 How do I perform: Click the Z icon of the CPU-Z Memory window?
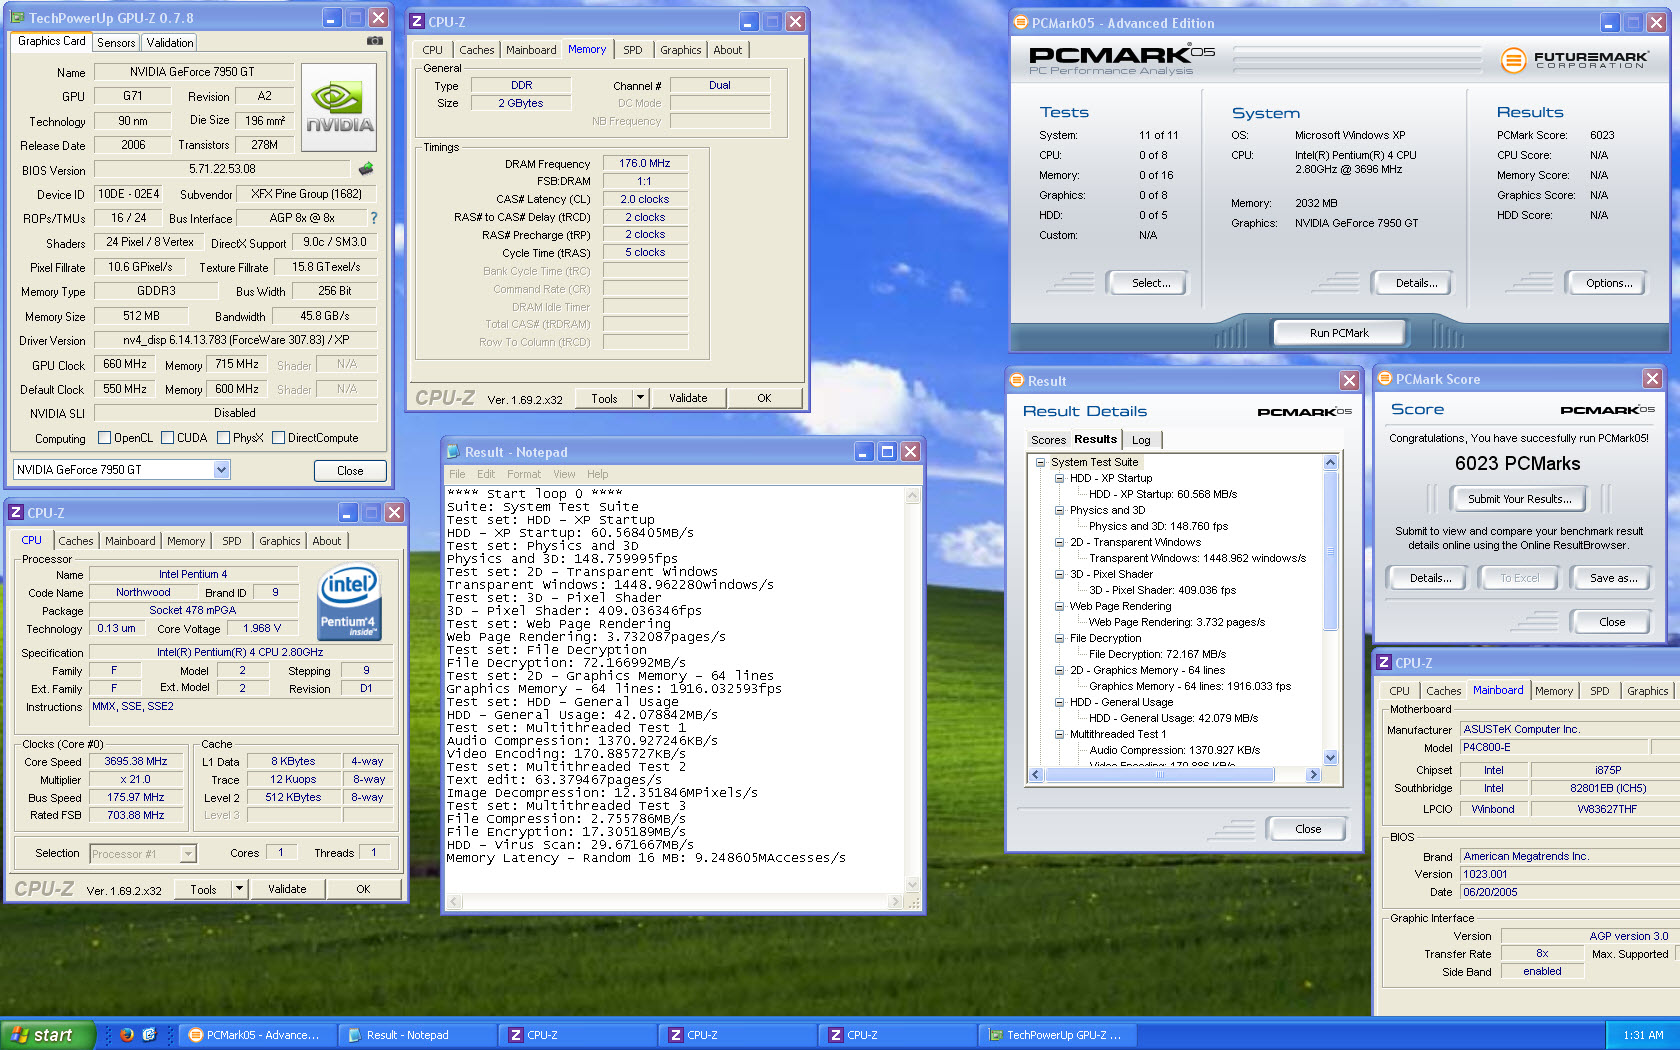tap(417, 22)
